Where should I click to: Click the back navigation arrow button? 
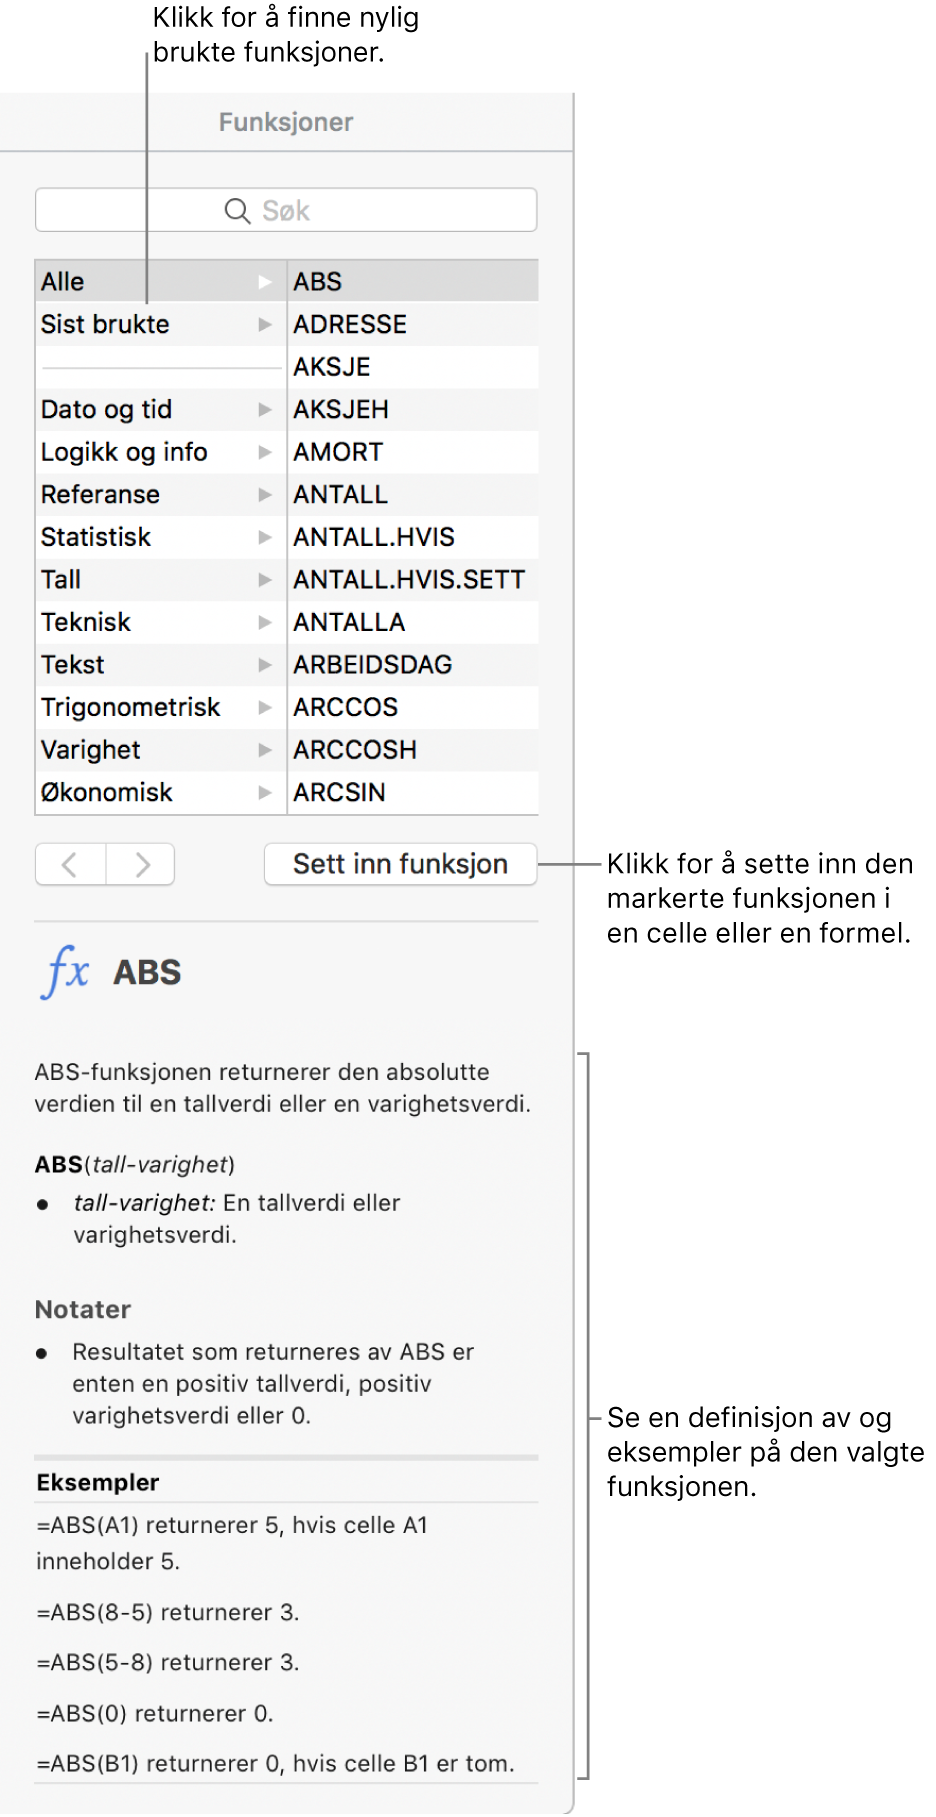pos(70,864)
